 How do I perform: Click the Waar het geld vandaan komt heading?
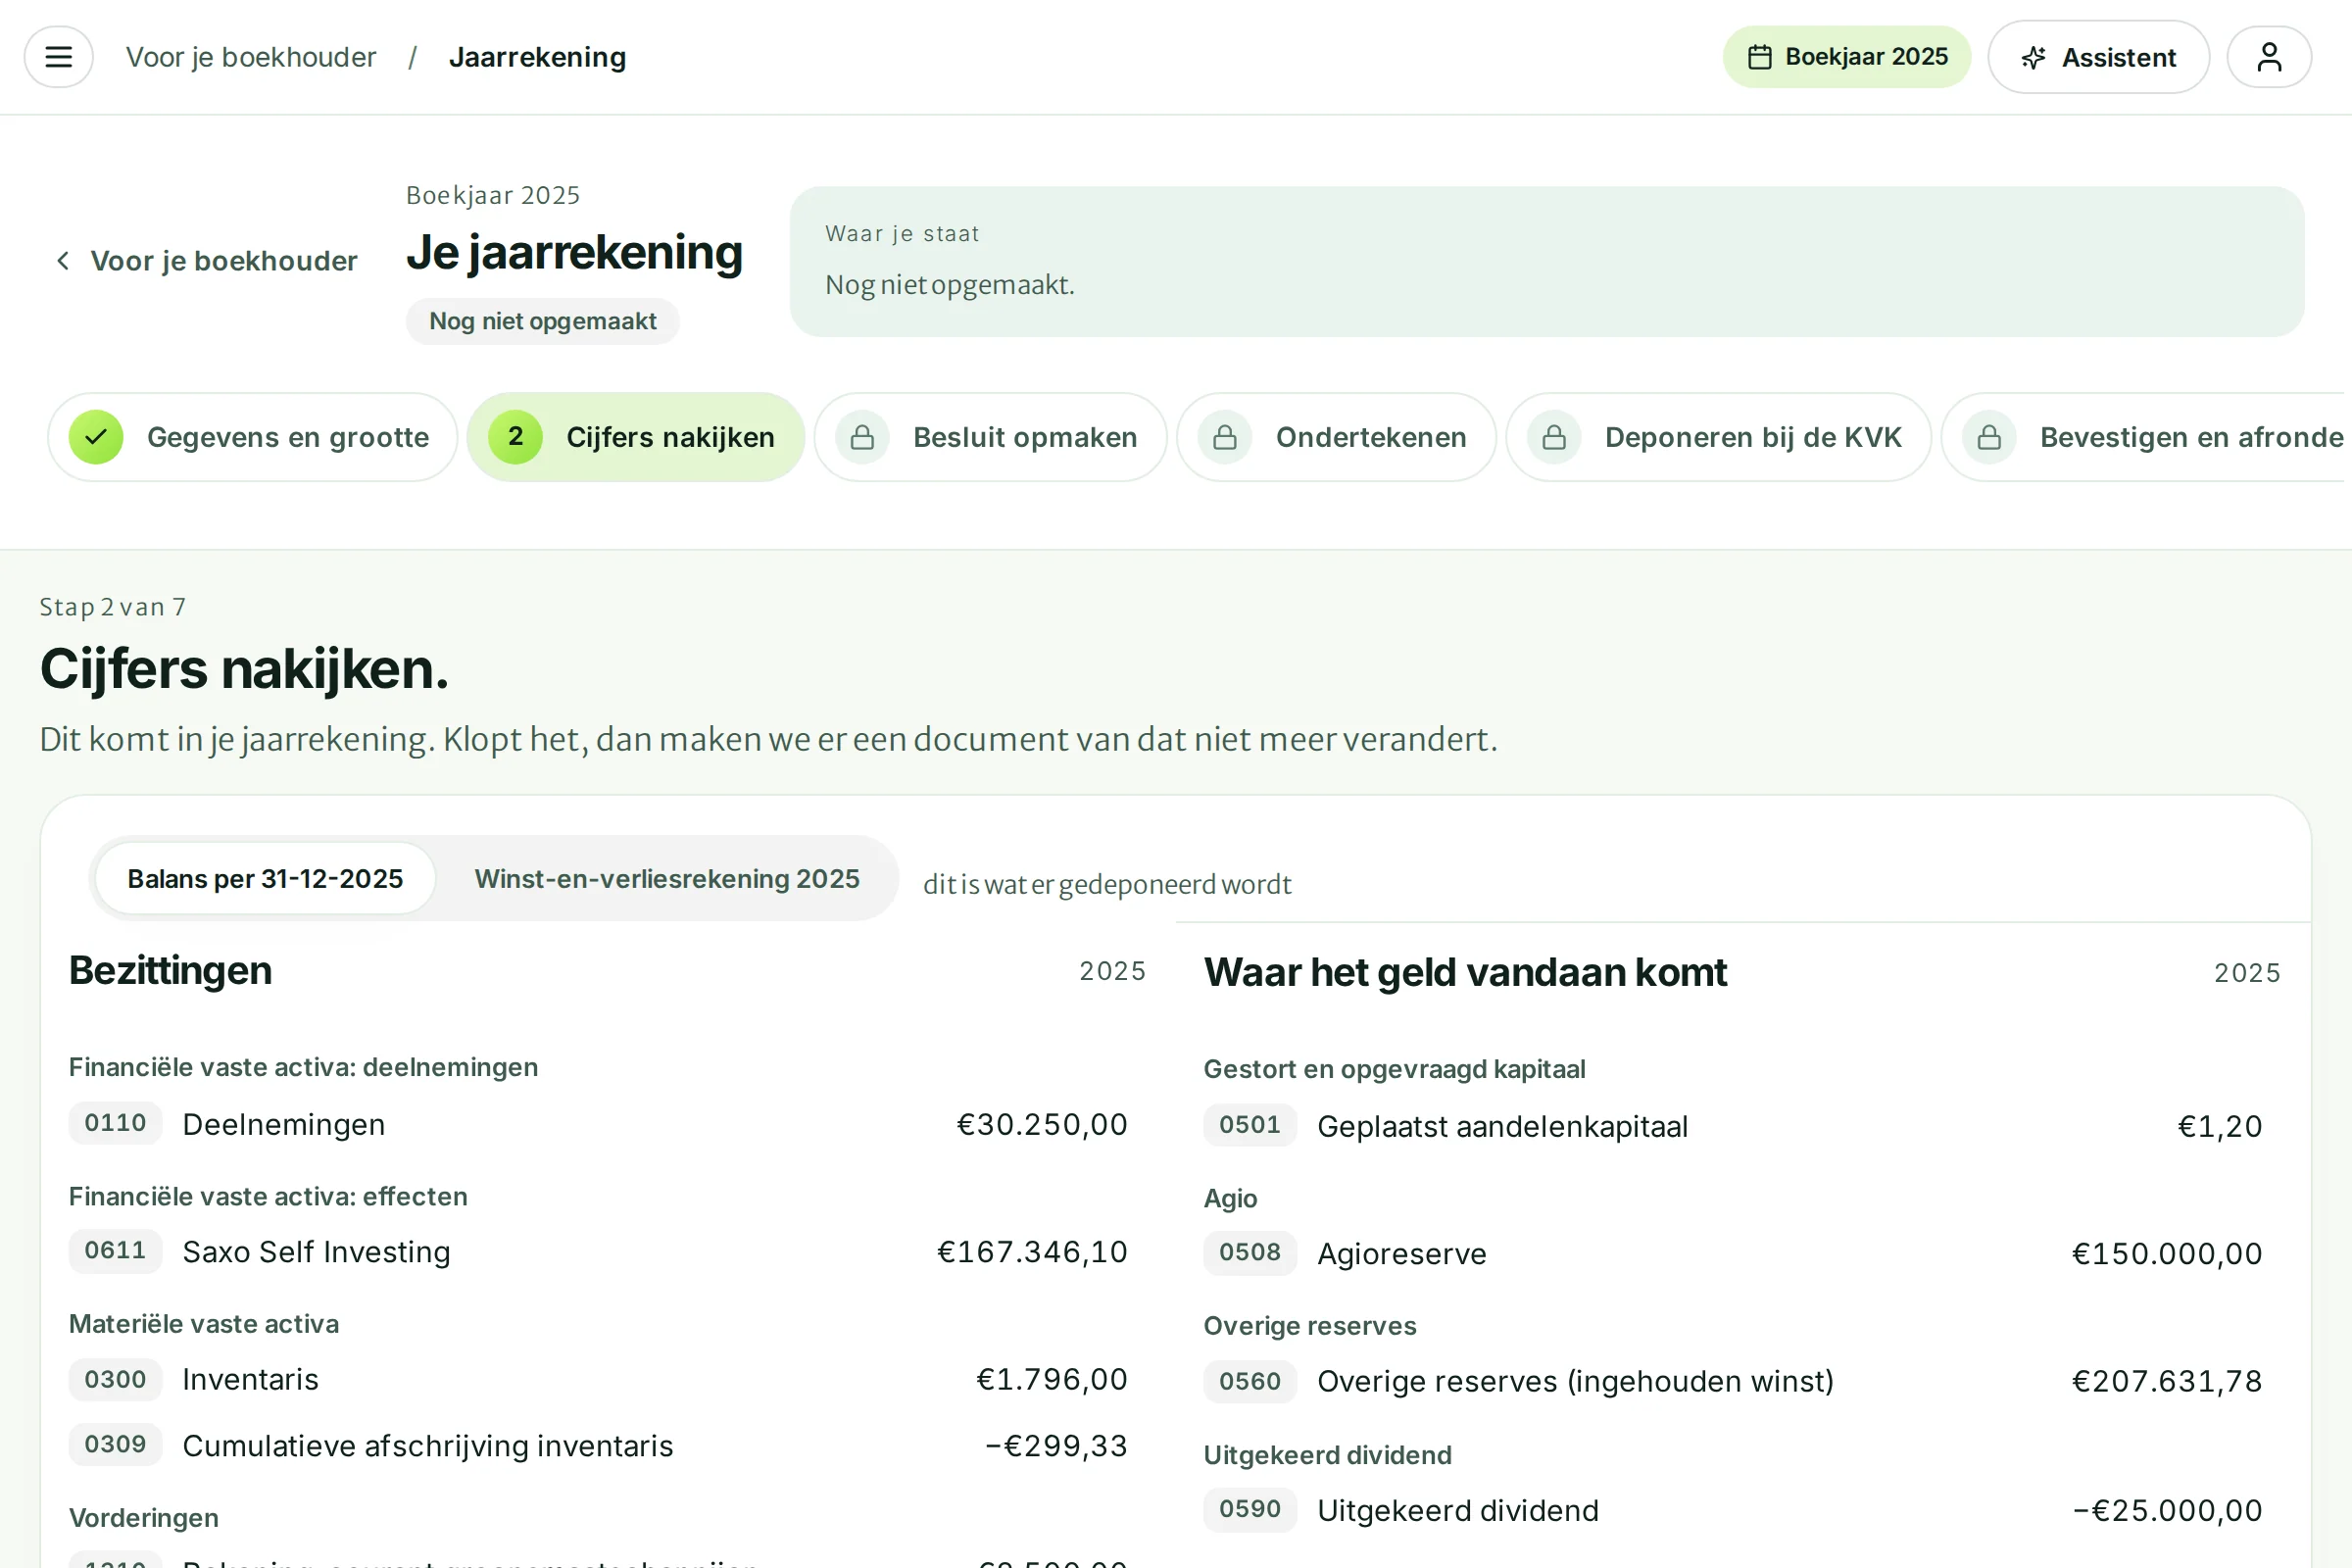(x=1465, y=972)
